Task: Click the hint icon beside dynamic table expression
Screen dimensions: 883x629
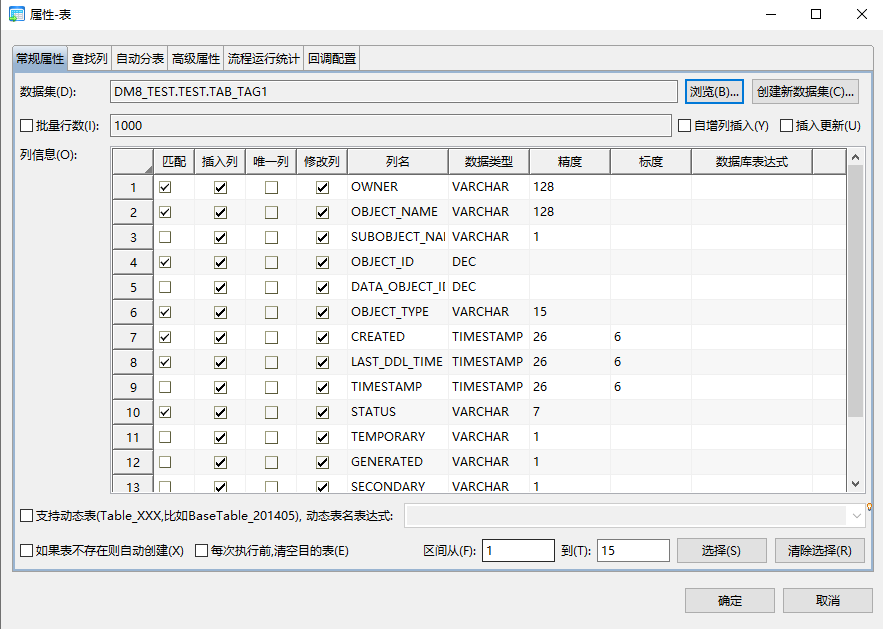Action: click(869, 507)
